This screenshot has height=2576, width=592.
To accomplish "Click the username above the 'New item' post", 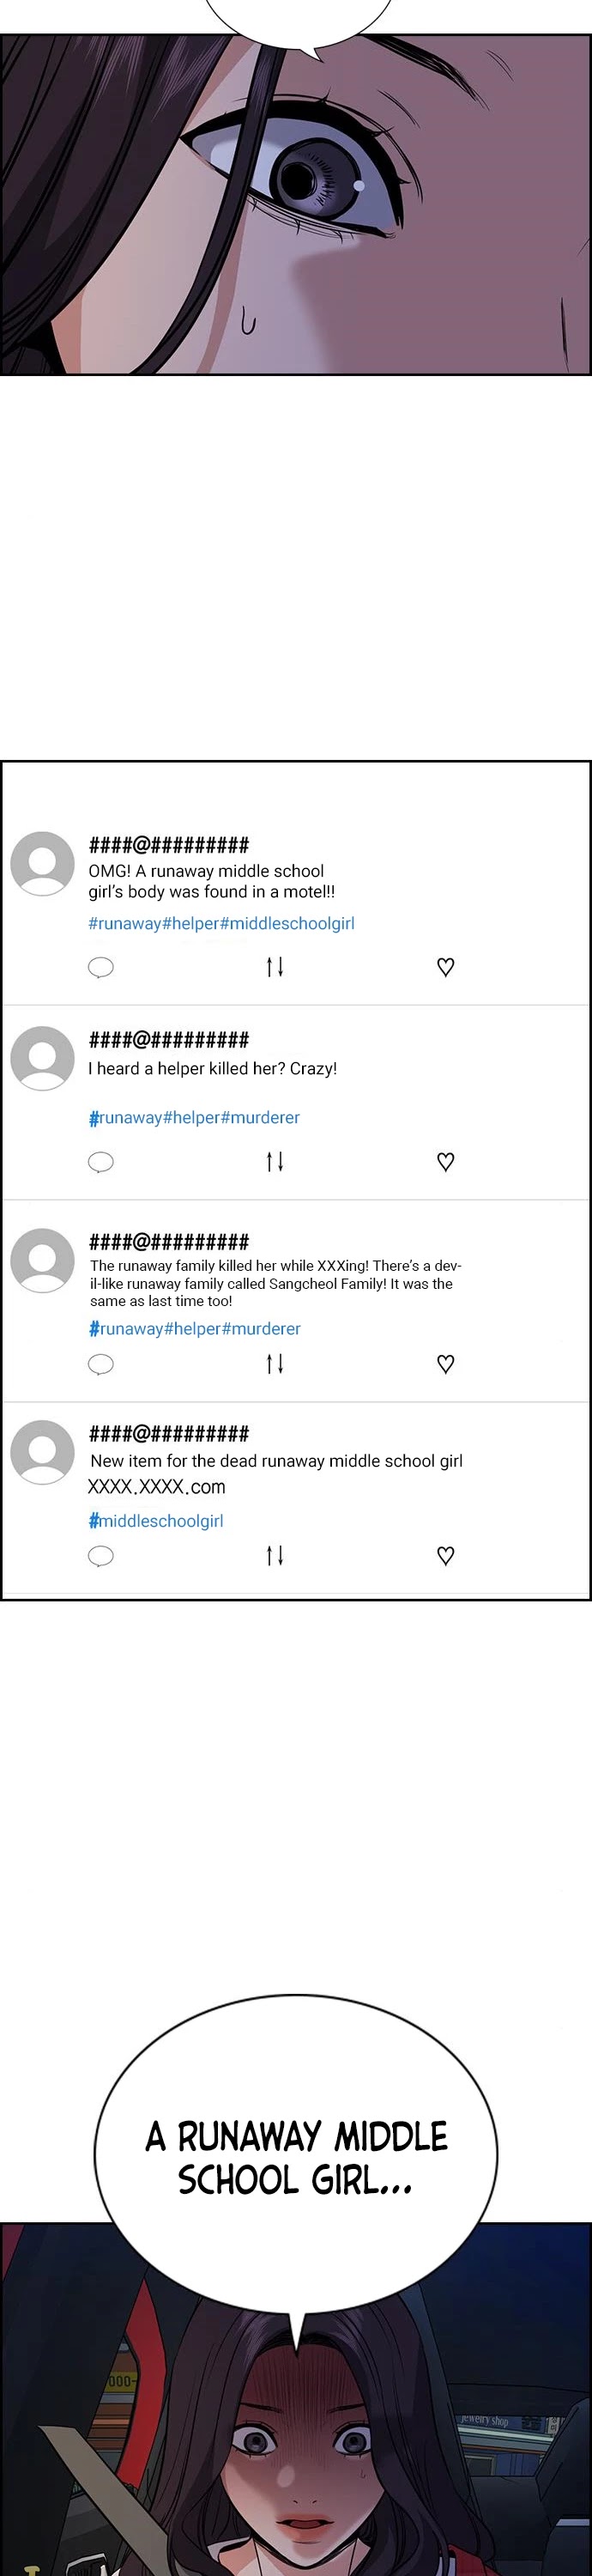I will [x=169, y=1434].
